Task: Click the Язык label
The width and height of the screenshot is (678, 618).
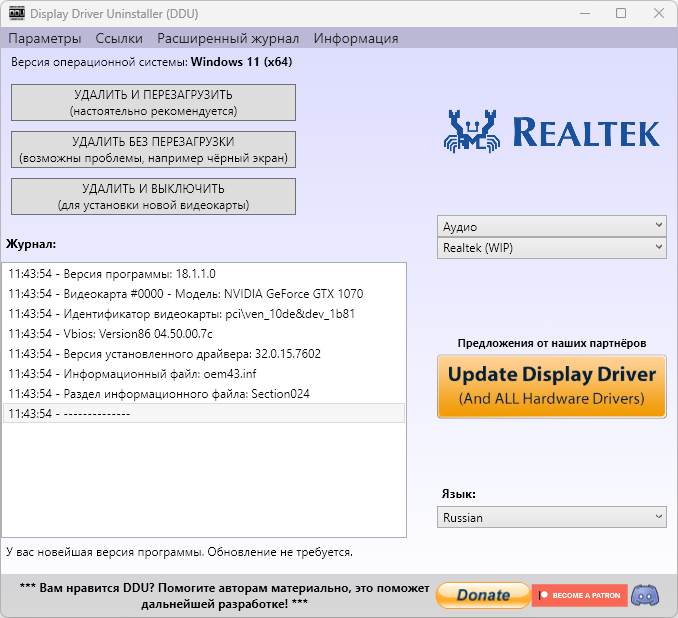Action: click(x=458, y=494)
